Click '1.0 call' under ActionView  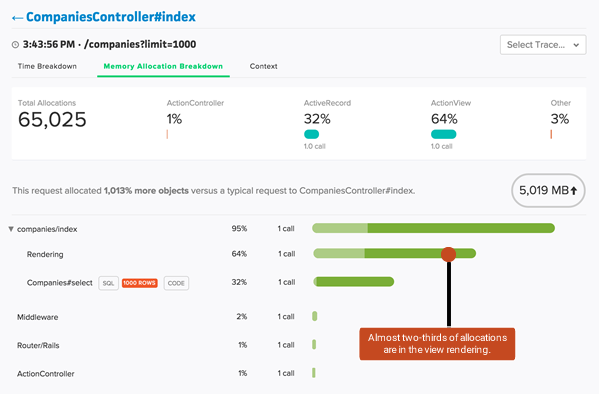tap(442, 146)
